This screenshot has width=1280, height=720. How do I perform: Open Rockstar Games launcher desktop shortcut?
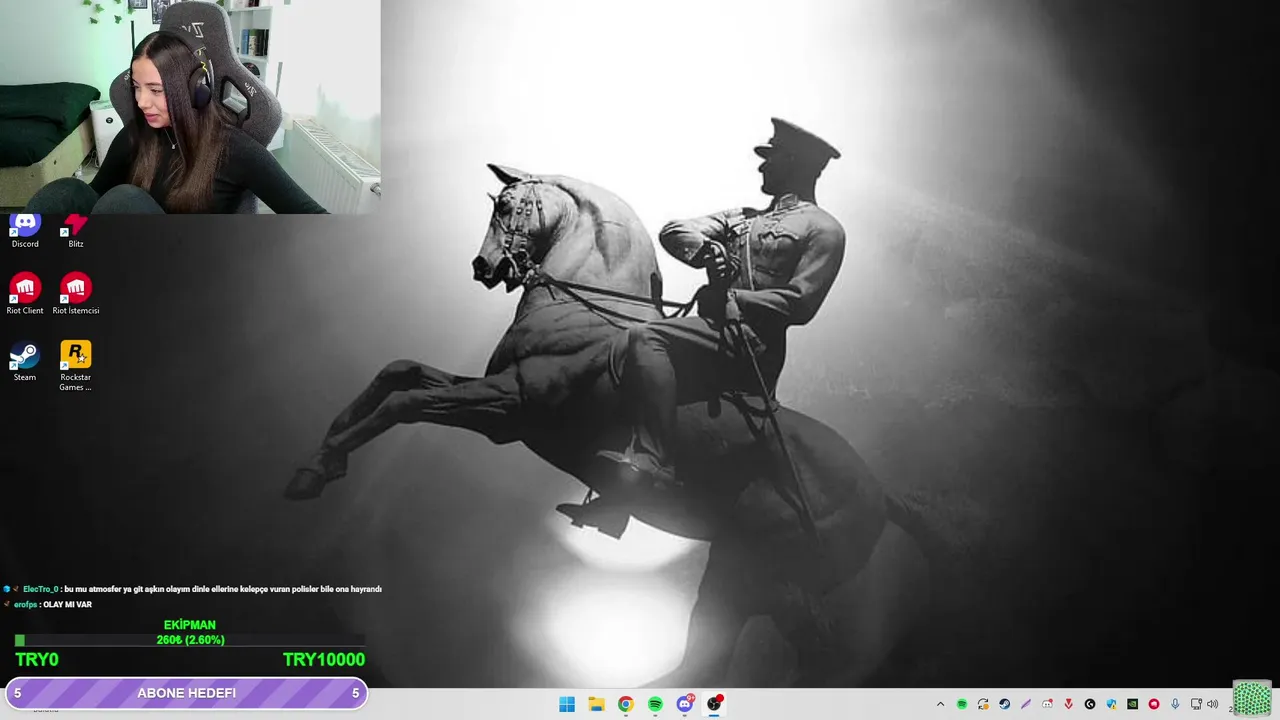pos(76,366)
